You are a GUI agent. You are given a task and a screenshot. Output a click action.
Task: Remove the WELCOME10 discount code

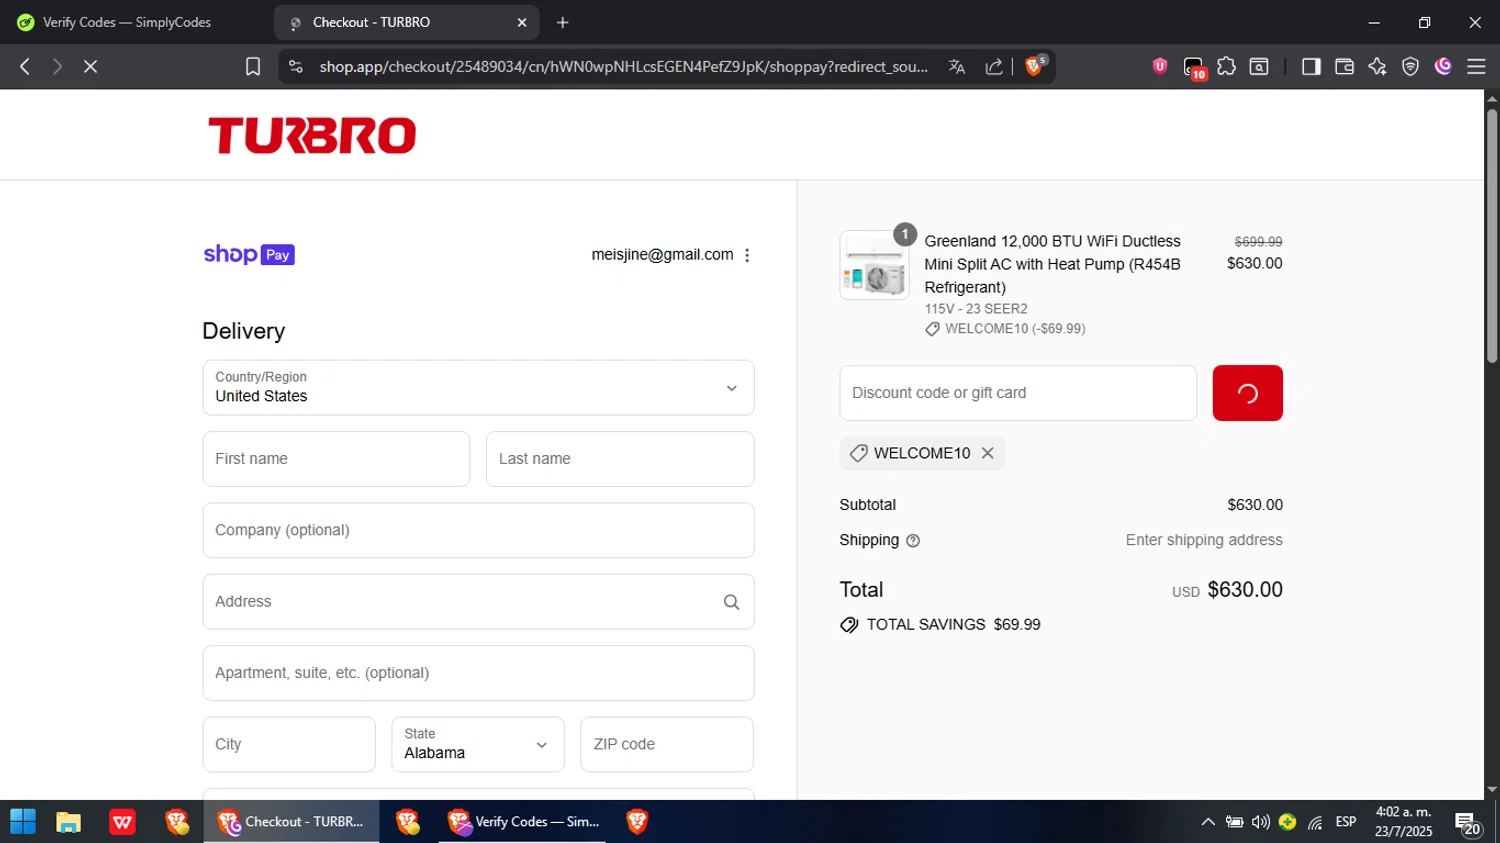pyautogui.click(x=988, y=453)
